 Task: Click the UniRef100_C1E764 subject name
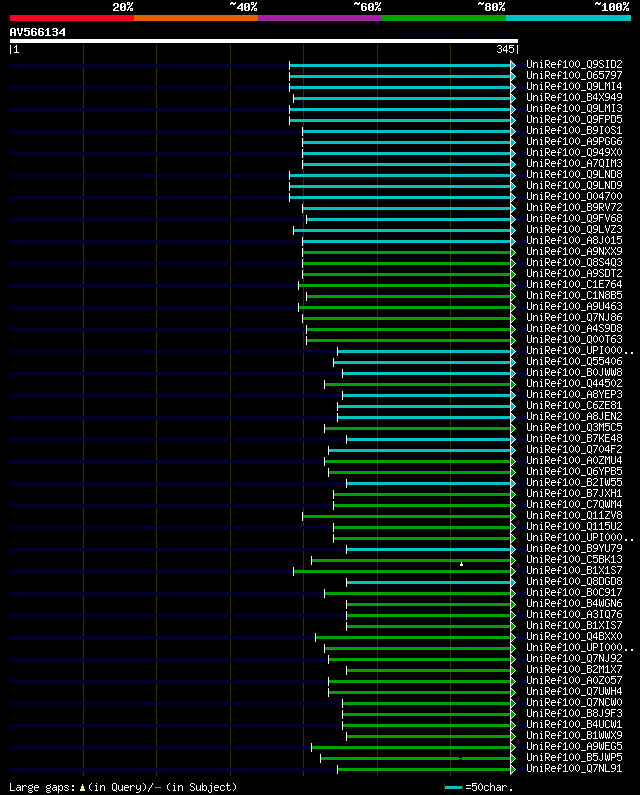[574, 284]
